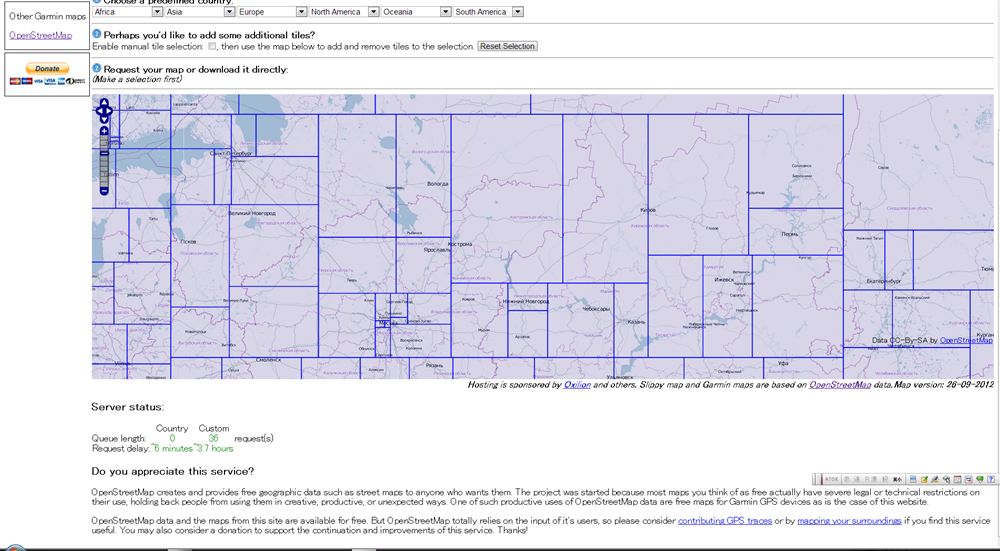The image size is (1000, 551).
Task: Click the 'Великий Новгород' label on the map
Action: 252,213
